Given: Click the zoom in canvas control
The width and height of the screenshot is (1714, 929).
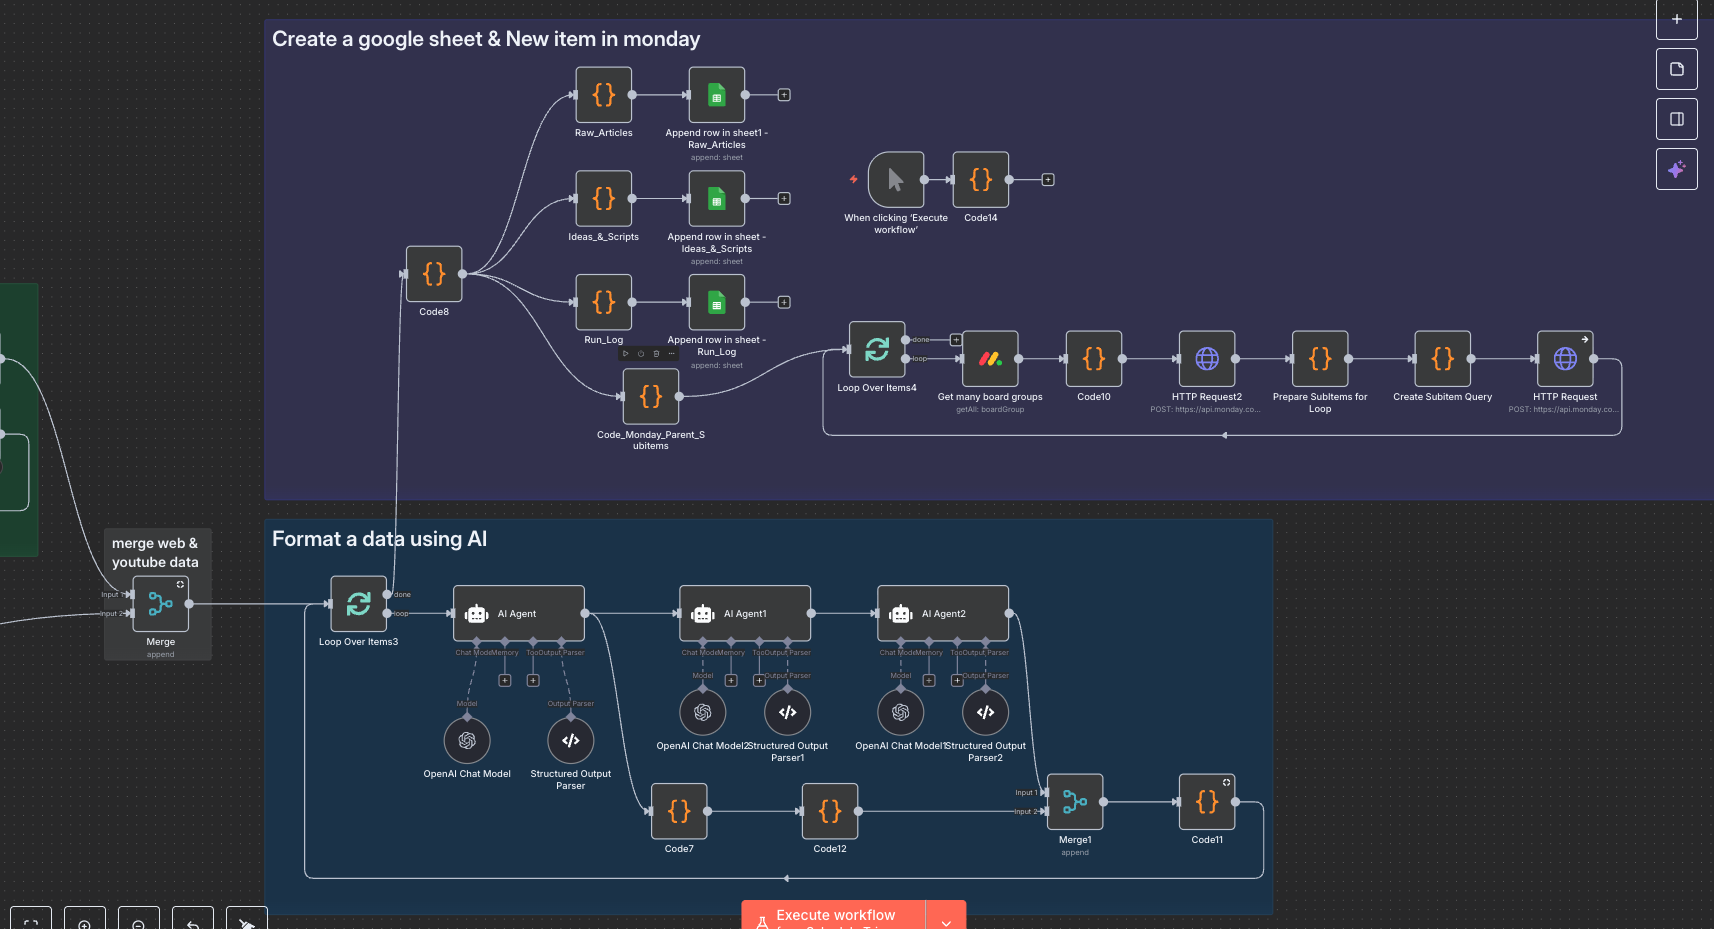Looking at the screenshot, I should click(85, 919).
